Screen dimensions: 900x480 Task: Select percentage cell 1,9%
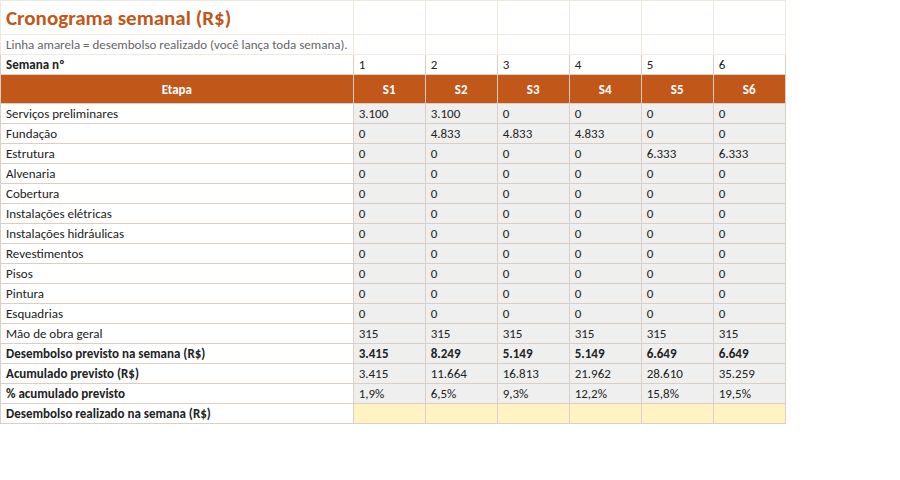tap(389, 394)
